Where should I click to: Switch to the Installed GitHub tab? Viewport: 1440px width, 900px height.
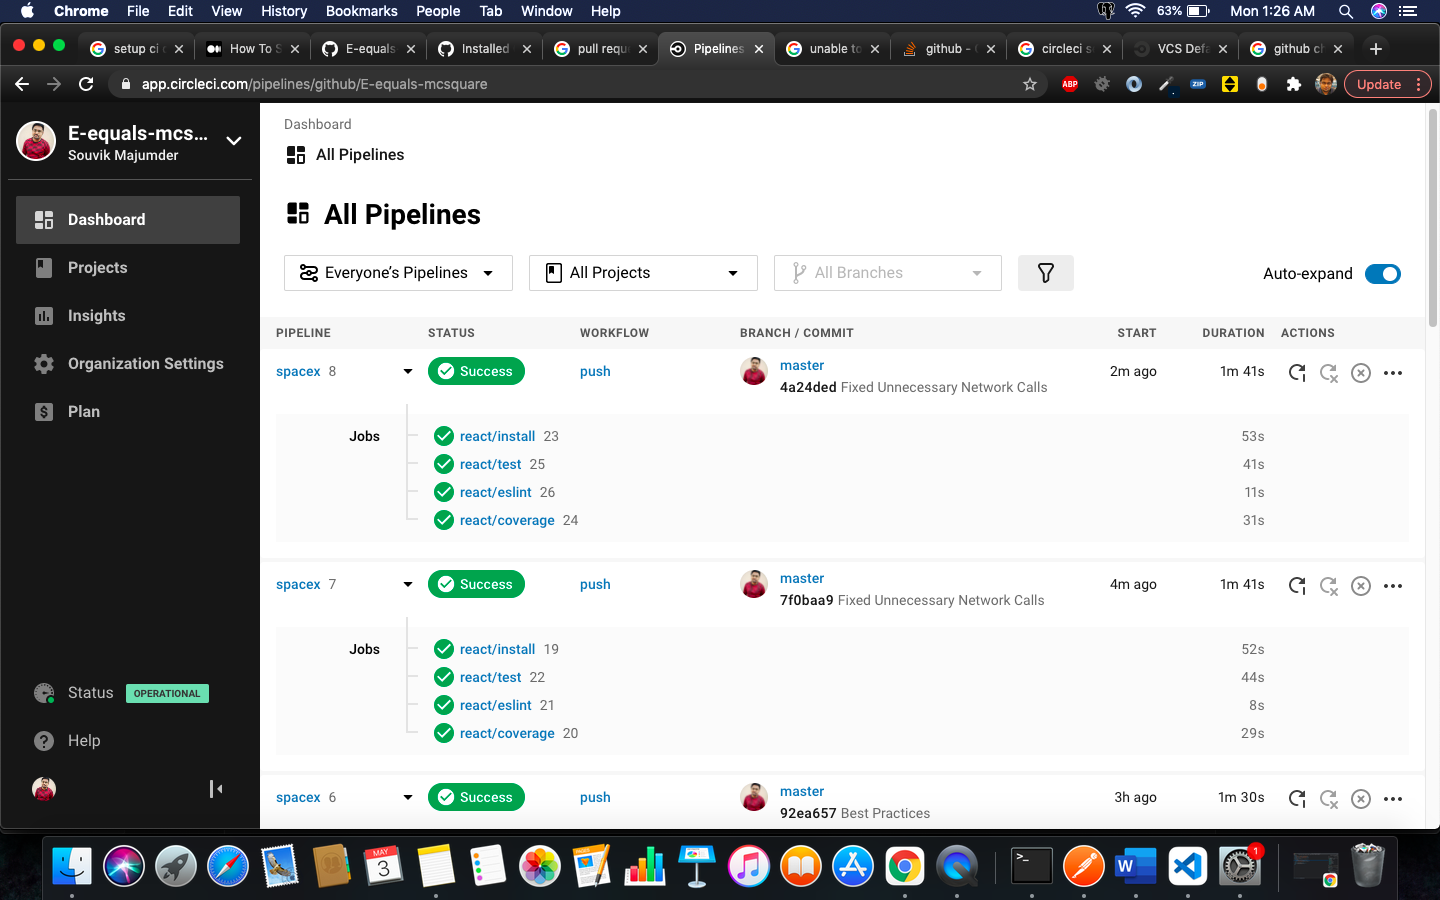[484, 48]
